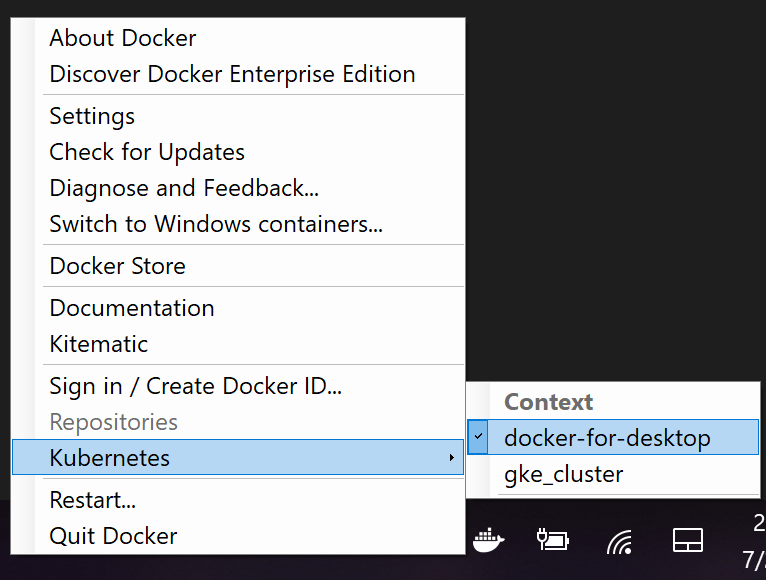Open About Docker
Screen dimensions: 766x580
click(x=123, y=38)
